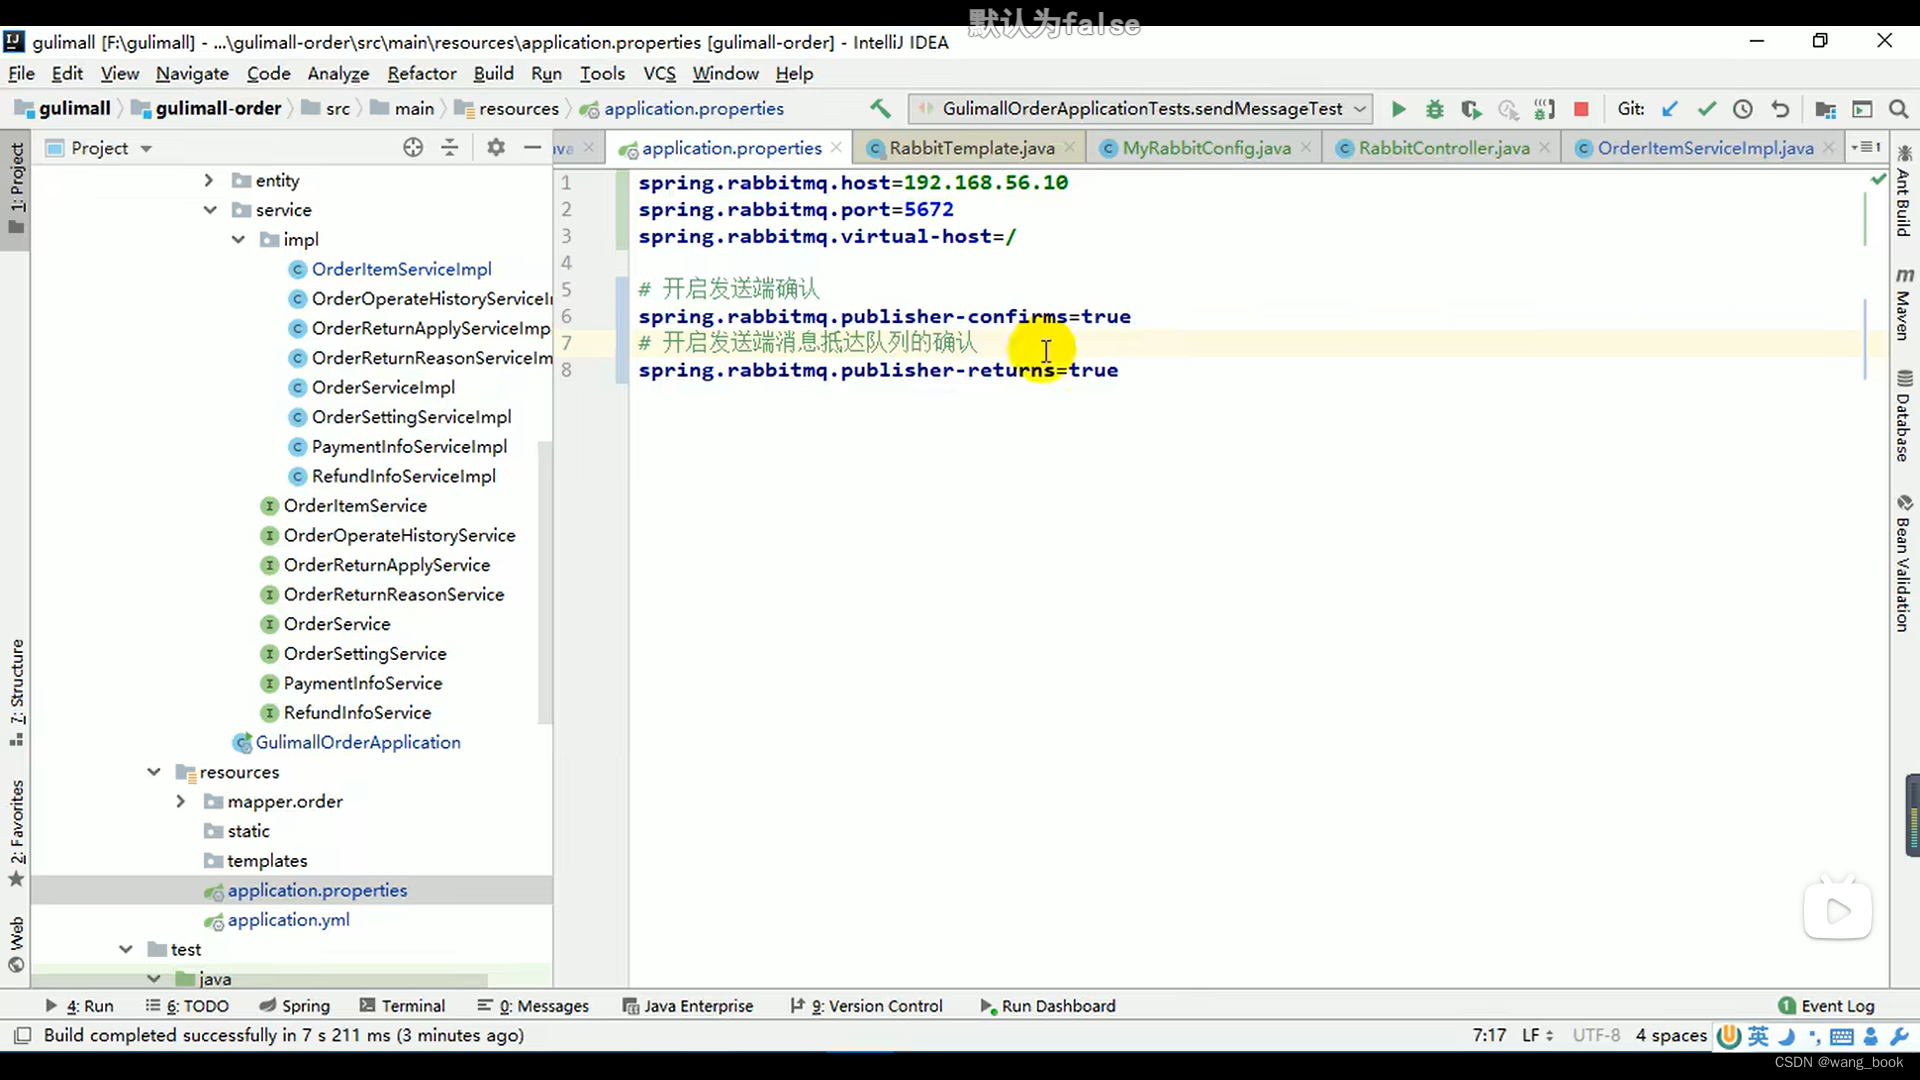Open the VCS menu
Viewport: 1920px width, 1080px height.
click(659, 73)
